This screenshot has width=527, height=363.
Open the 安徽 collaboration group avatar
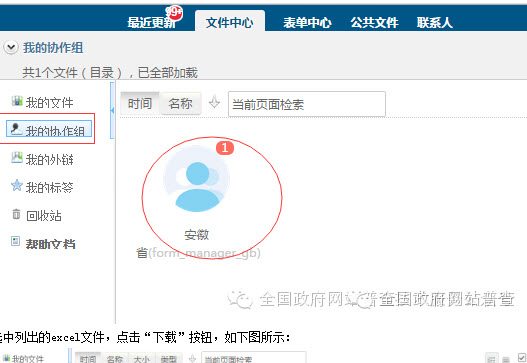point(197,179)
